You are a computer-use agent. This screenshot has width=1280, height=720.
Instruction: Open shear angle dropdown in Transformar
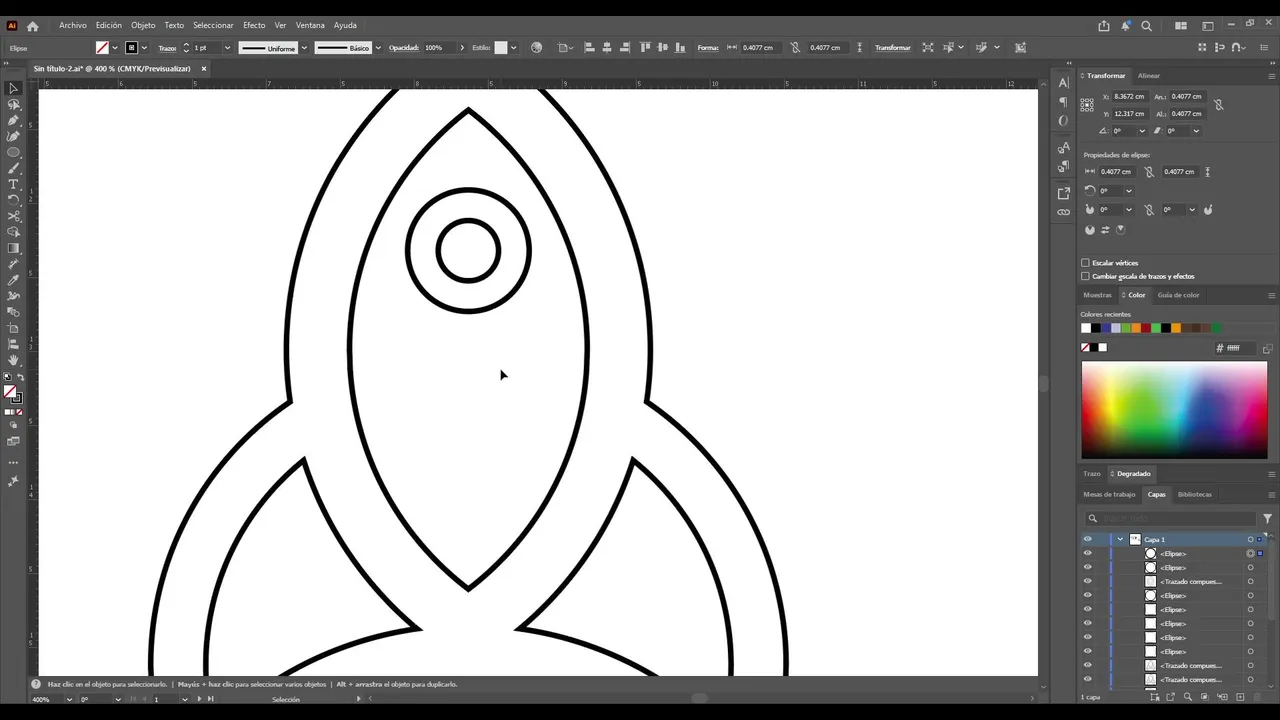point(1196,130)
